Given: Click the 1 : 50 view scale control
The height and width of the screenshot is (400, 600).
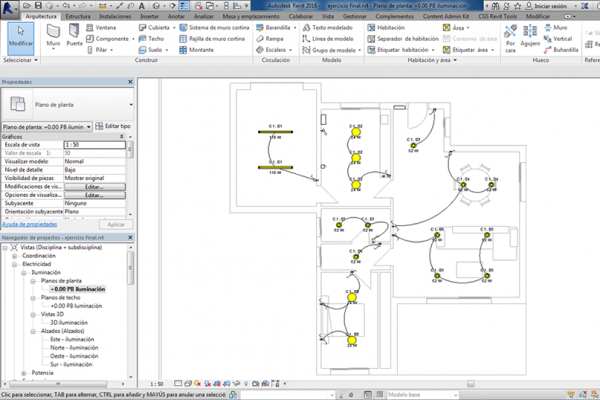Looking at the screenshot, I should click(156, 384).
